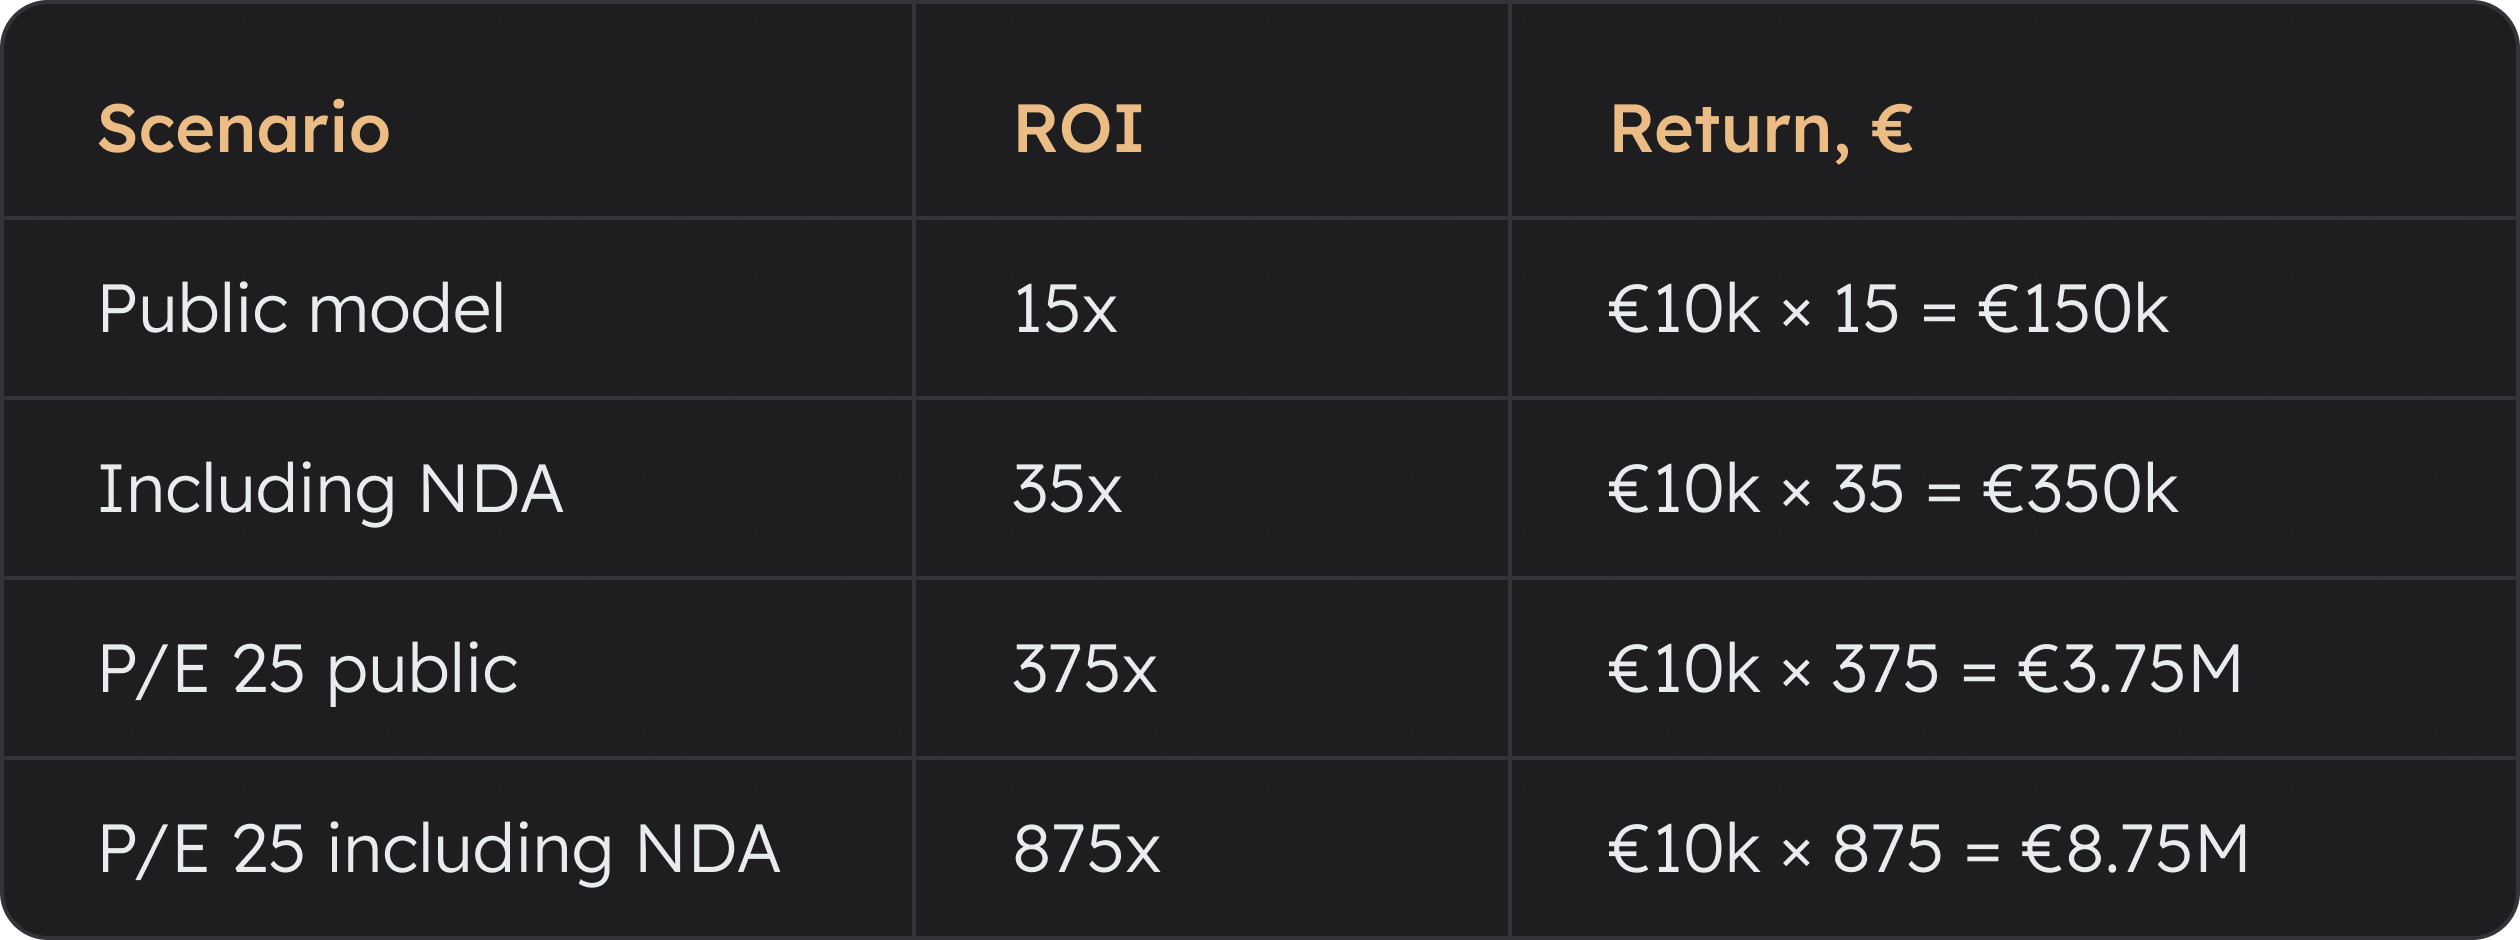Image resolution: width=2520 pixels, height=940 pixels.
Task: Click the €8.75M return calculation
Action: [1928, 848]
